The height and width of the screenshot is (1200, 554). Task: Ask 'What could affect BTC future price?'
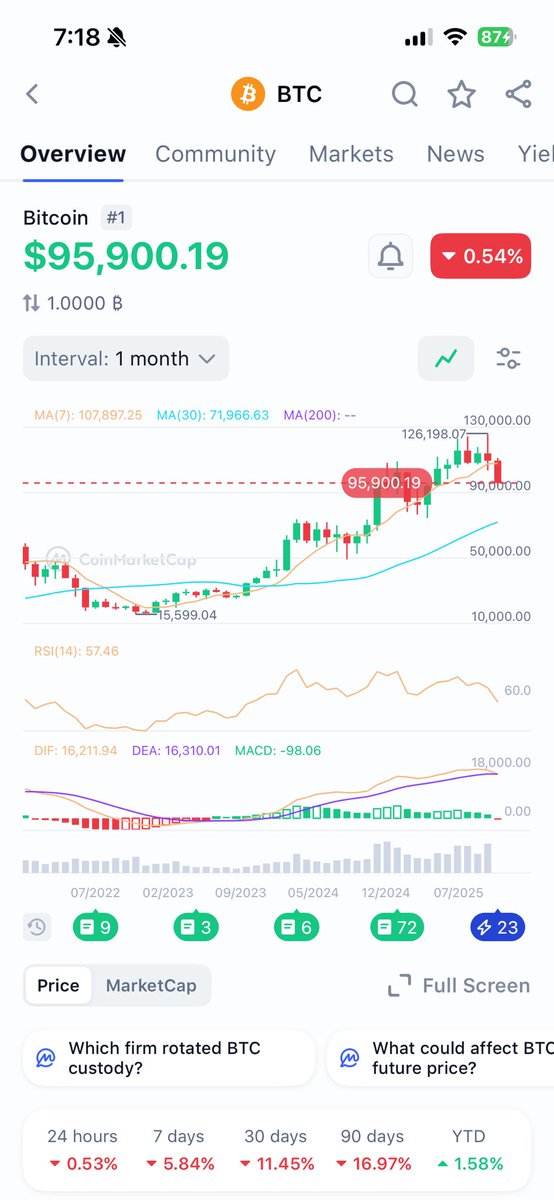[x=441, y=1058]
